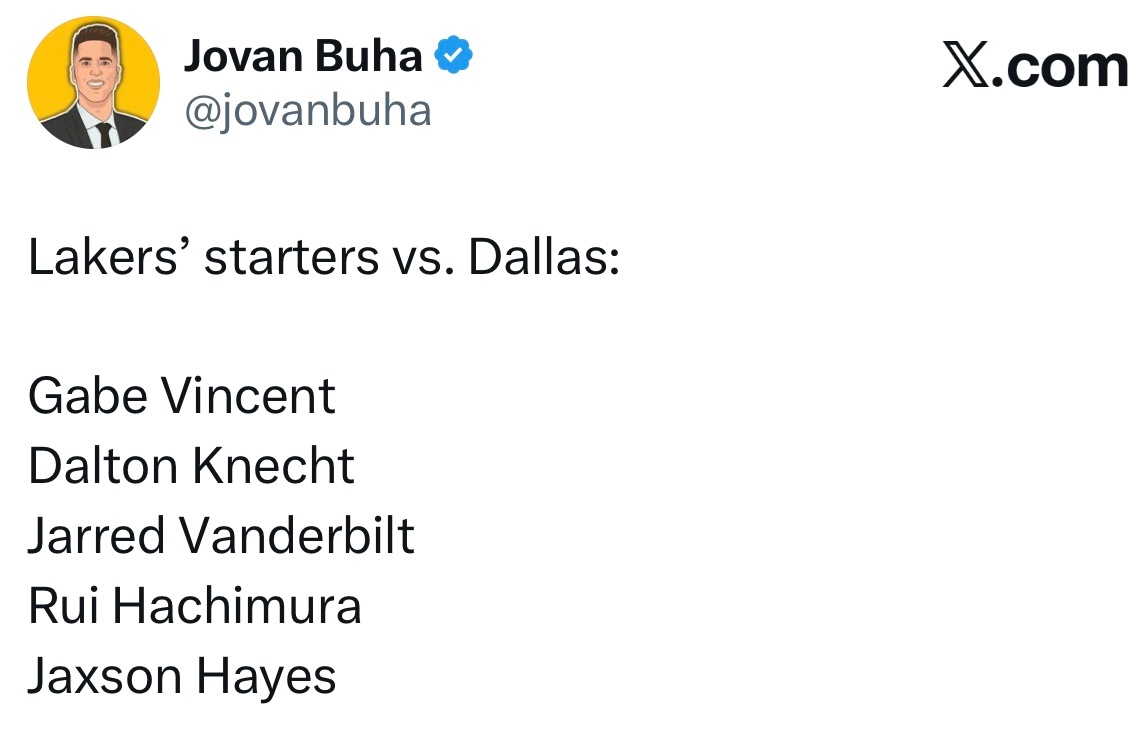Click the first name "Jaxson"
This screenshot has height=733, width=1133.
coord(104,677)
